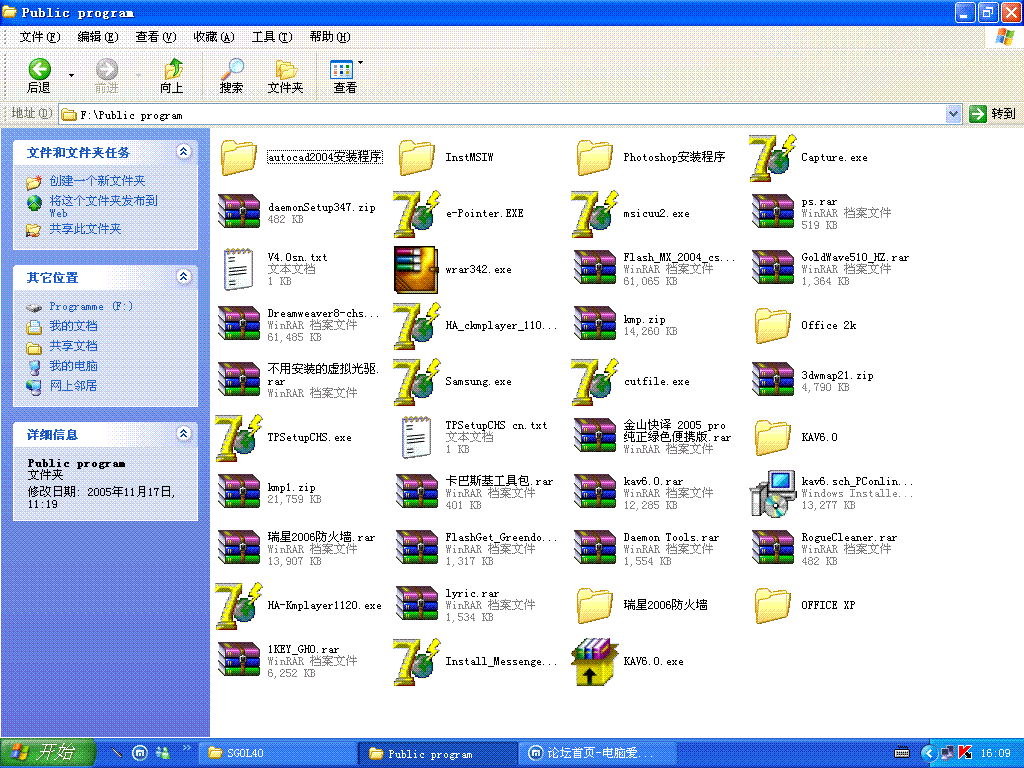Click 创建一个新文件夹 link
The height and width of the screenshot is (768, 1024).
coord(97,181)
